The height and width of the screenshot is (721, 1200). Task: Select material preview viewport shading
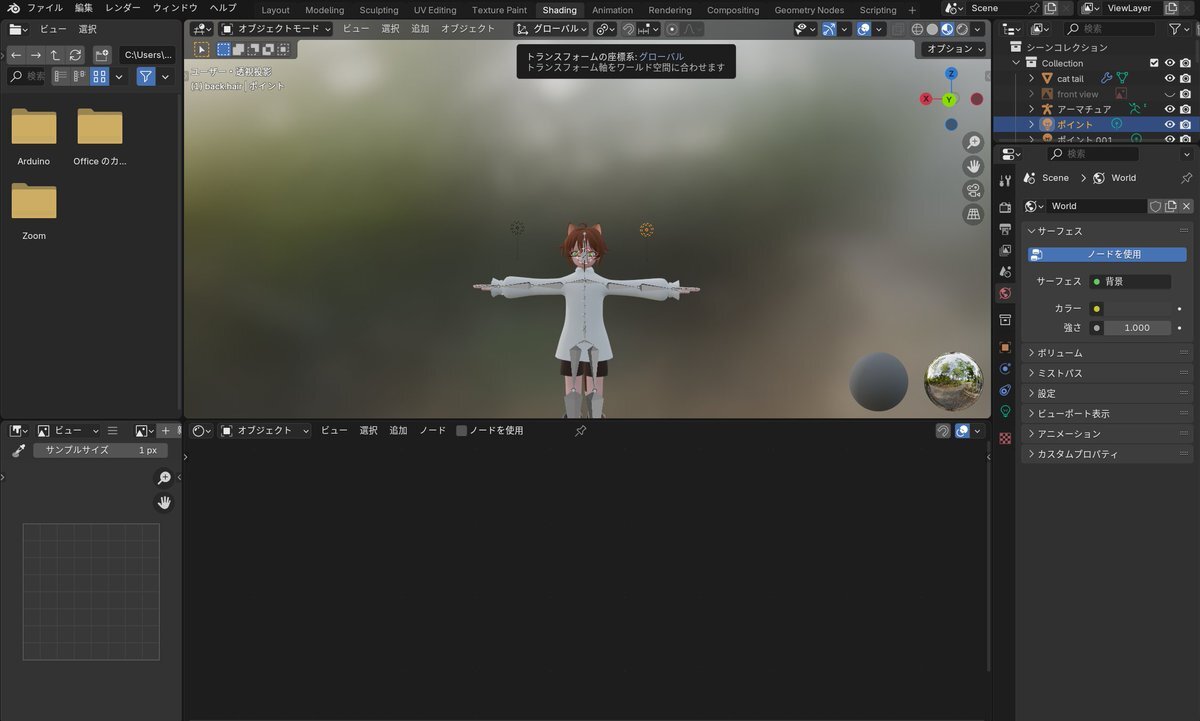point(947,29)
